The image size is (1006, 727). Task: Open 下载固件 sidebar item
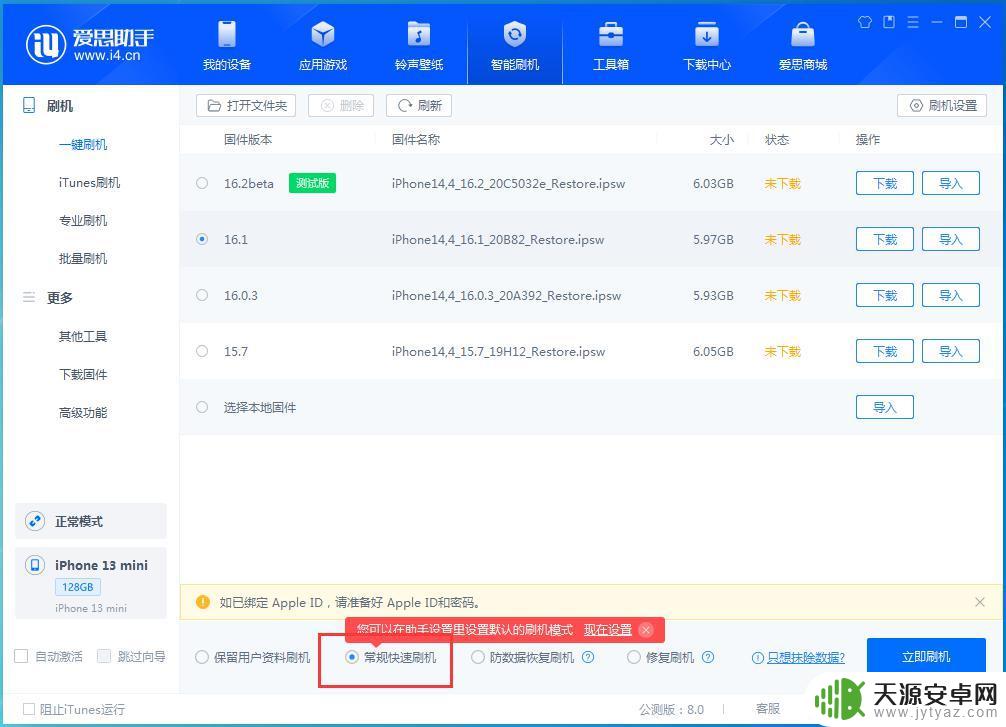83,374
